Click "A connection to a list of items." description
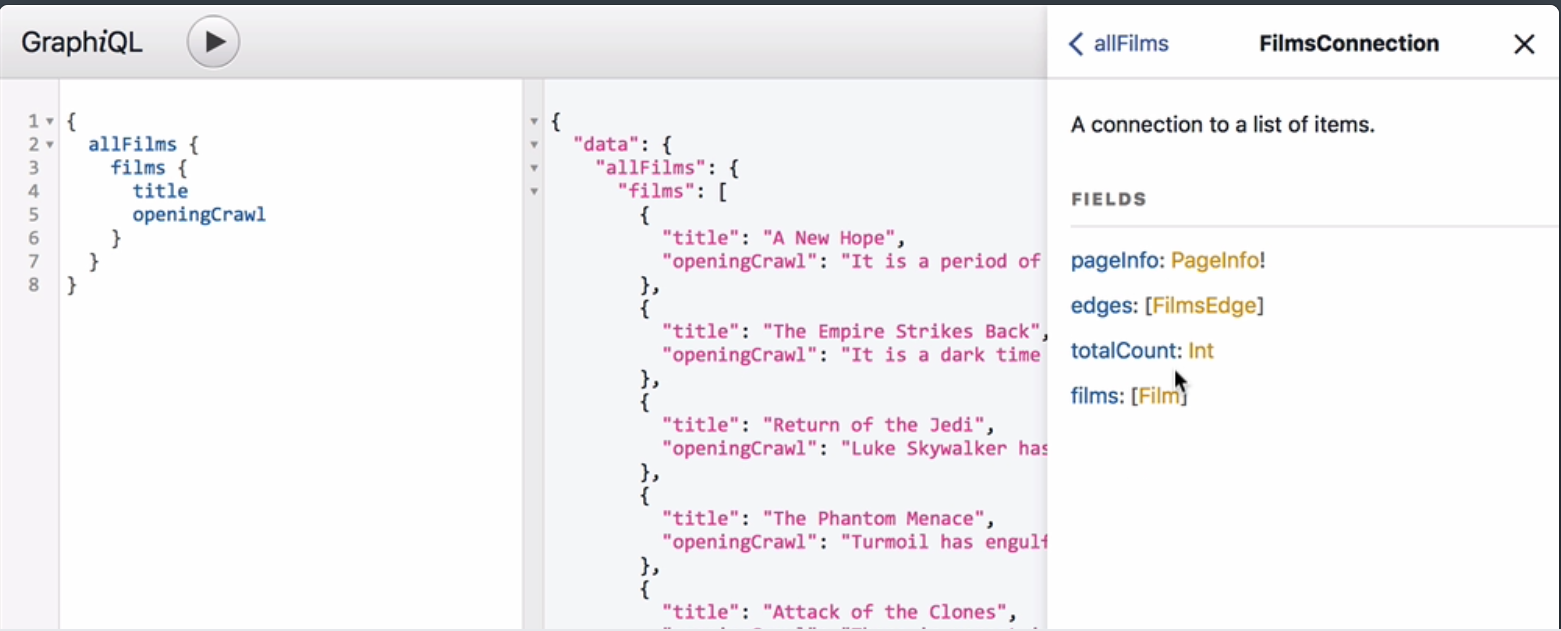This screenshot has width=1561, height=631. 1223,125
